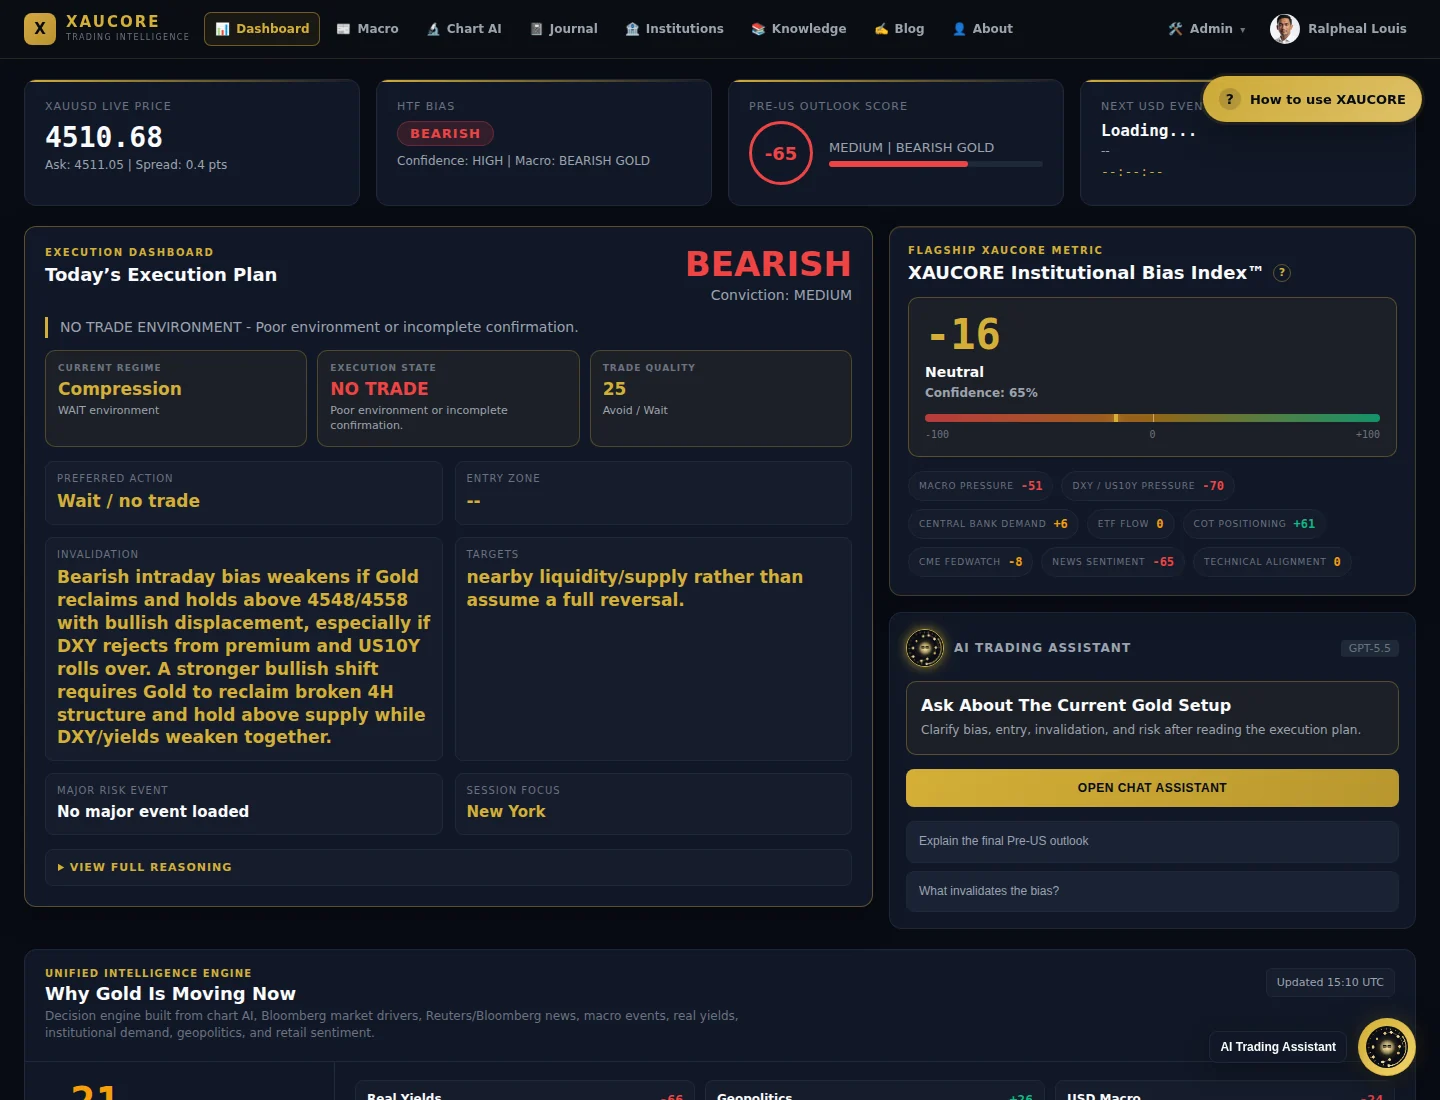
Task: Select the Macro Pressure -51 chip
Action: (x=980, y=486)
